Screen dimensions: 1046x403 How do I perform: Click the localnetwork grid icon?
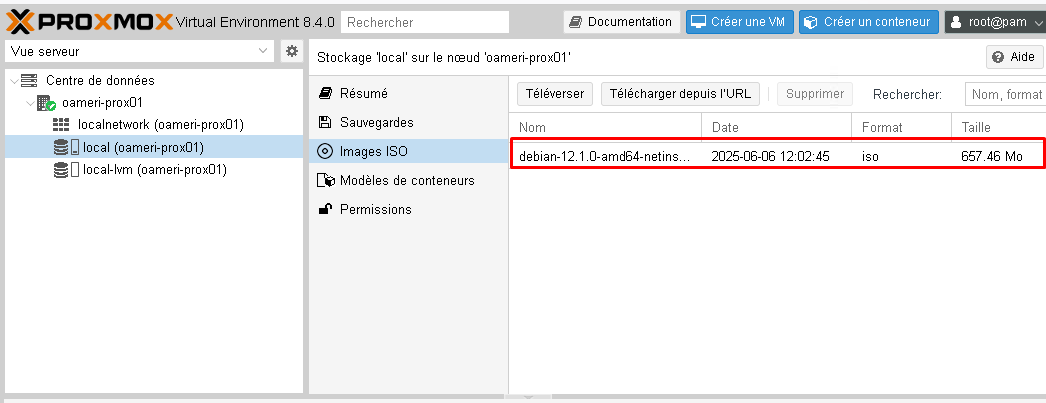(x=61, y=125)
